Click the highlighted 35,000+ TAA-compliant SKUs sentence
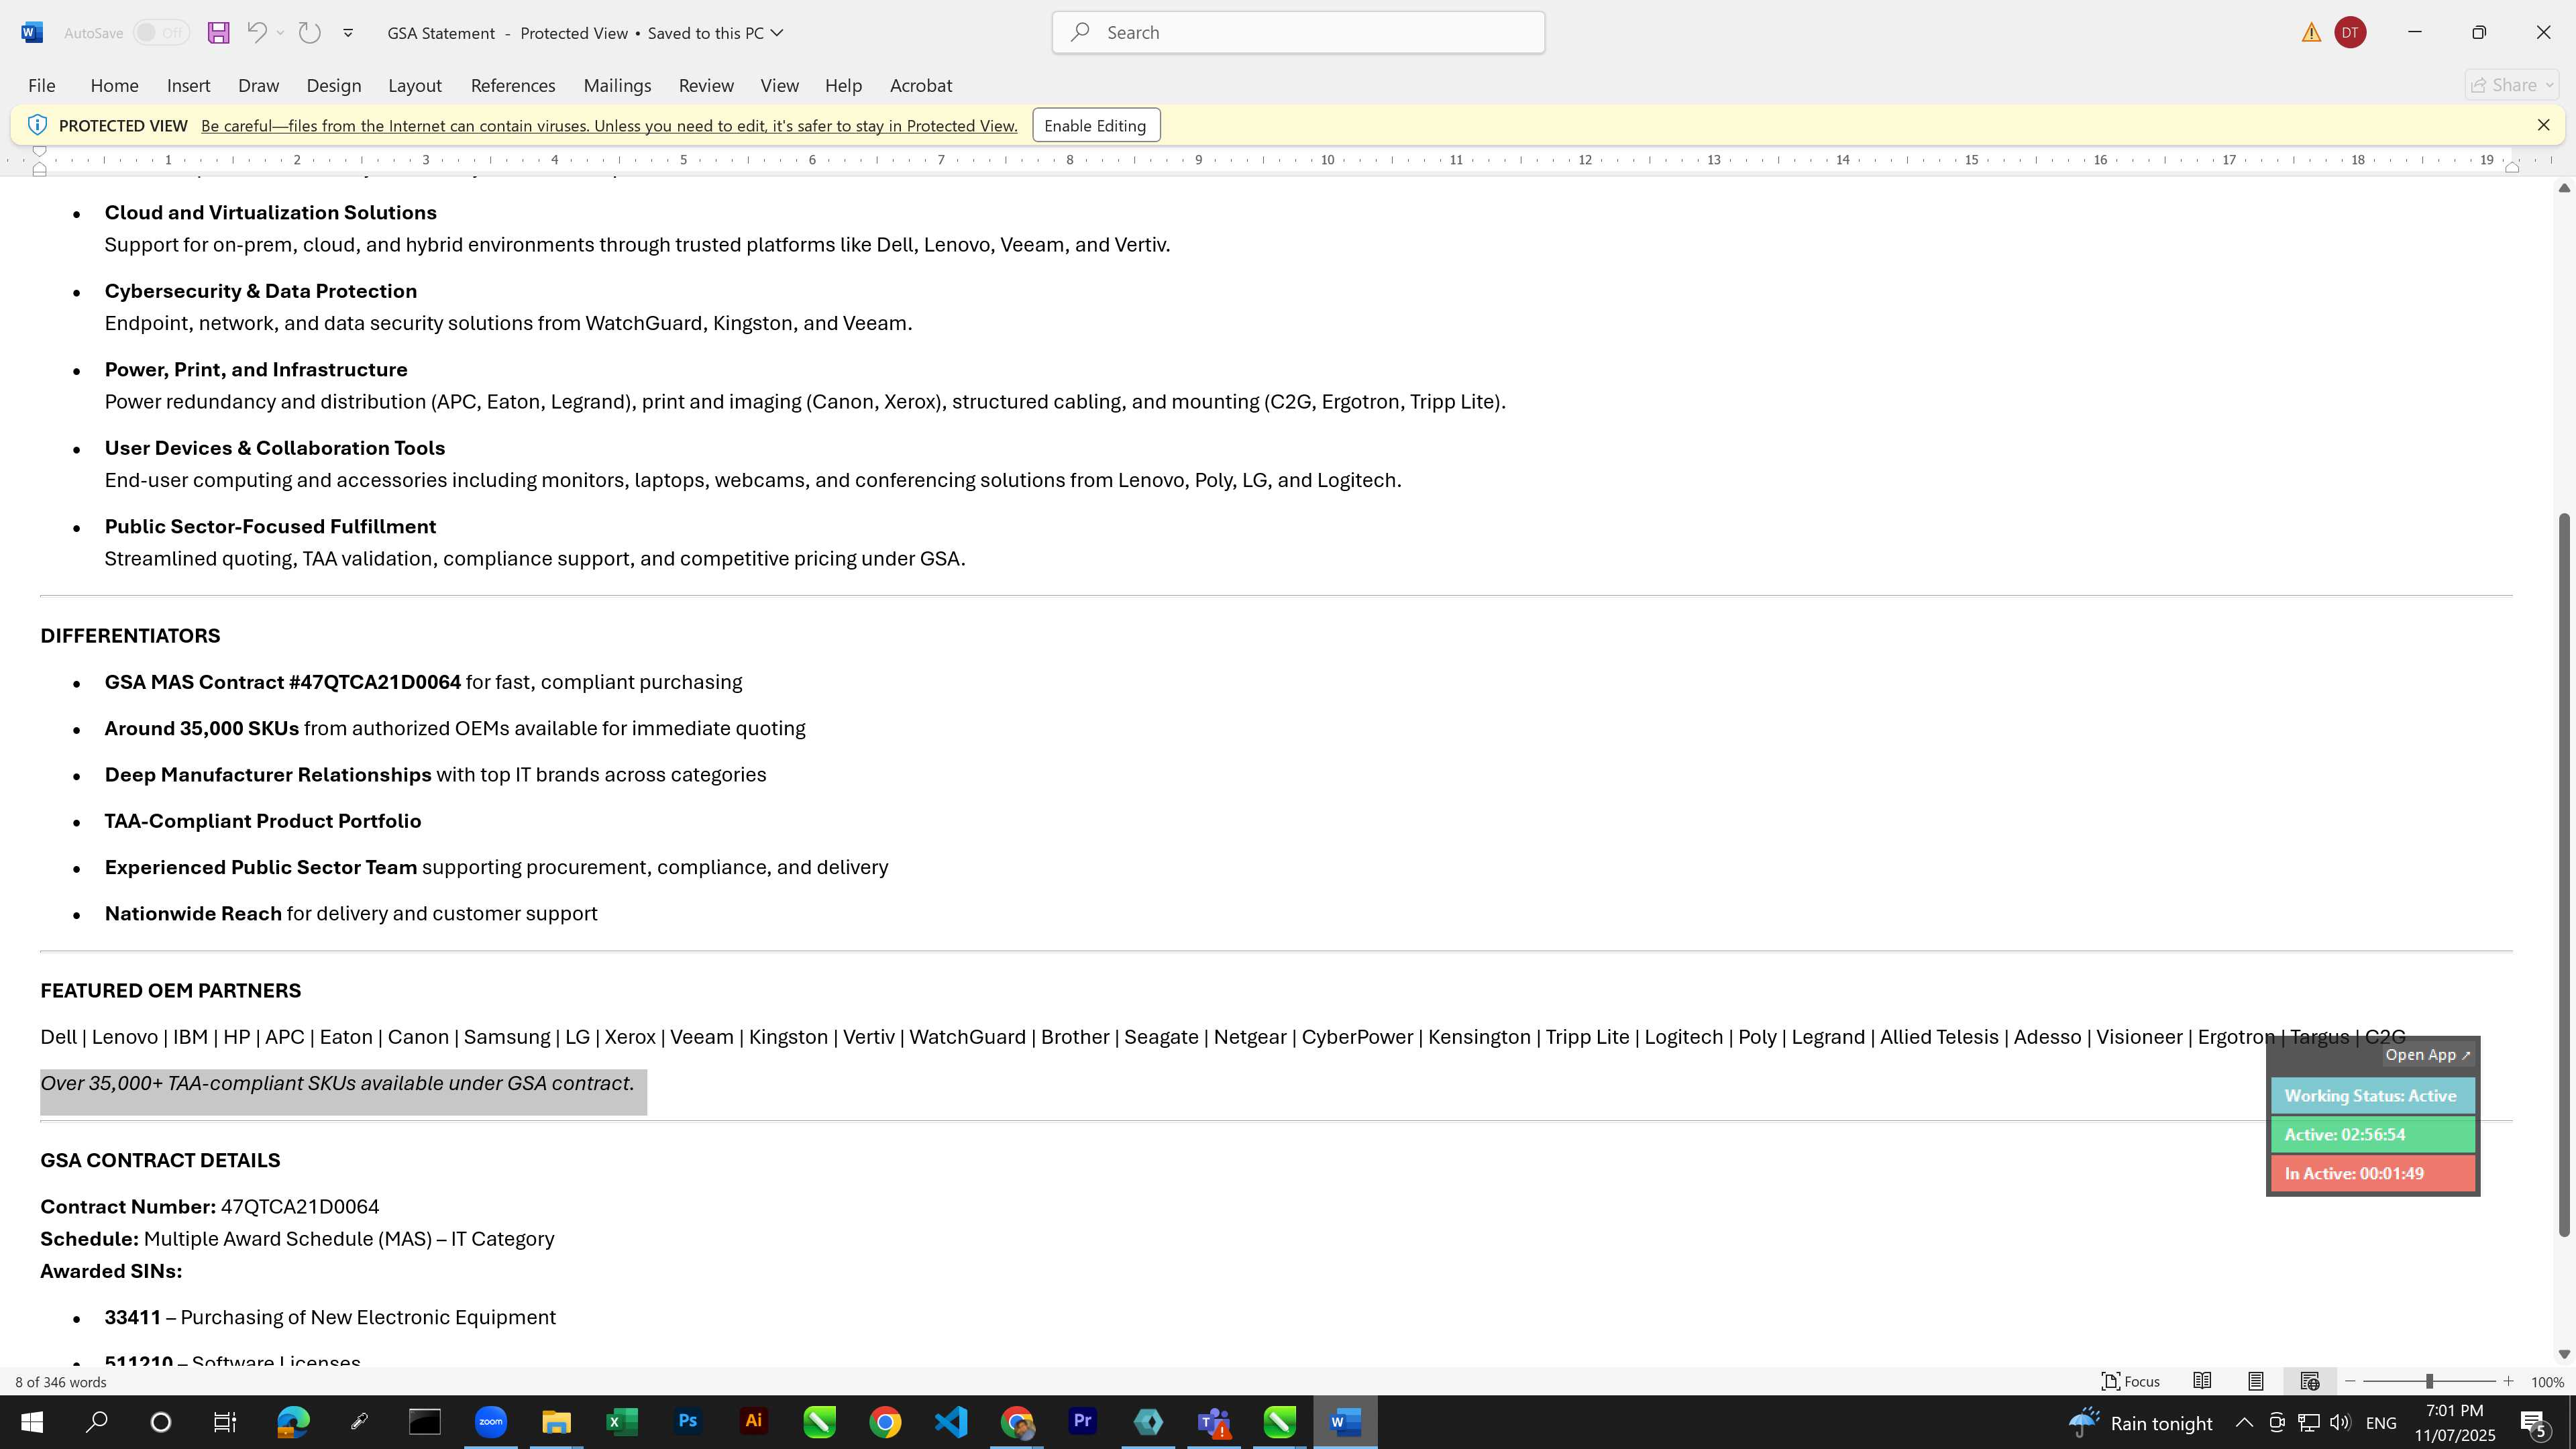The width and height of the screenshot is (2576, 1449). (337, 1084)
